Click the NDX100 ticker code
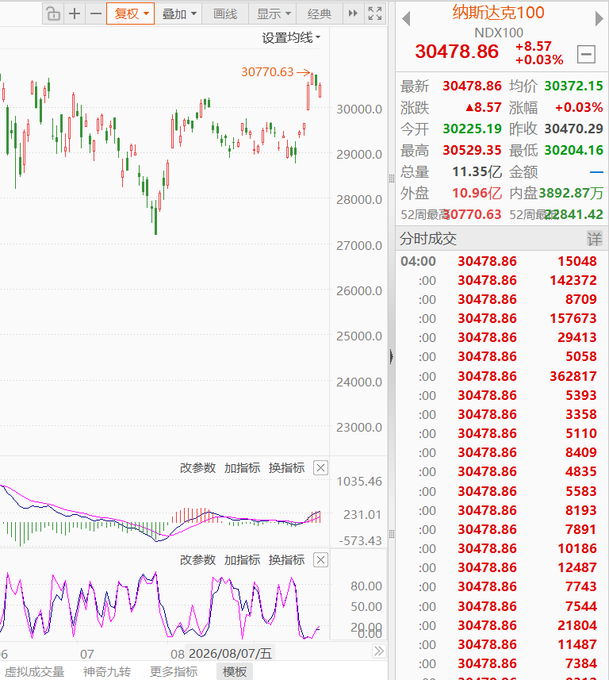 tap(498, 33)
